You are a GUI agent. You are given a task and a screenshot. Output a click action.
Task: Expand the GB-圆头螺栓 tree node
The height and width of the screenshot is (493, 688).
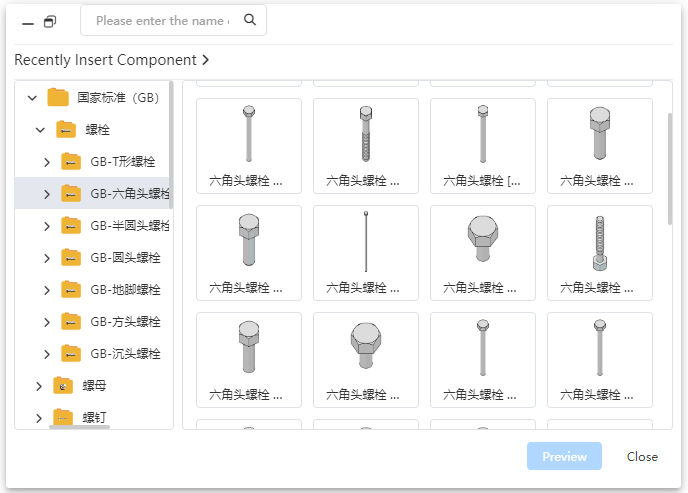pyautogui.click(x=46, y=257)
